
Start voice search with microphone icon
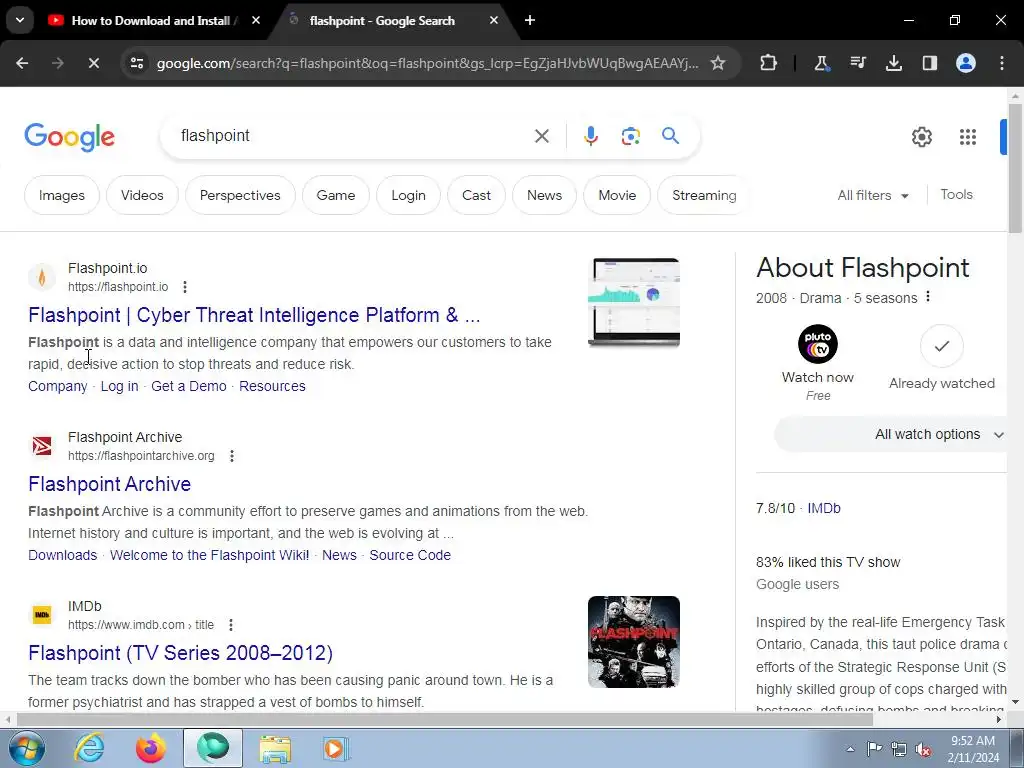click(590, 136)
